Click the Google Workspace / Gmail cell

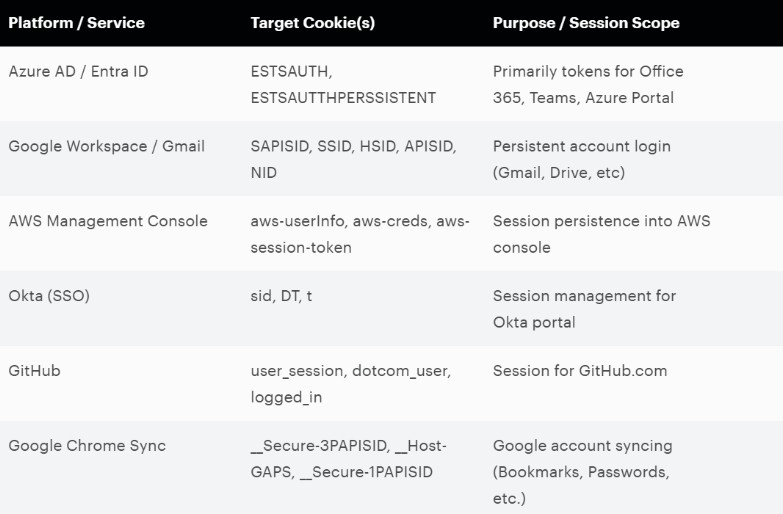[x=106, y=146]
